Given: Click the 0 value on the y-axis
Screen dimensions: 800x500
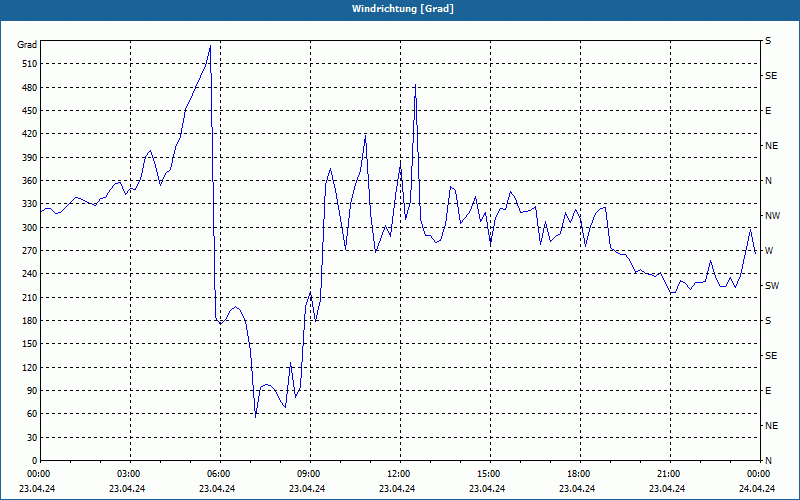Looking at the screenshot, I should point(34,461).
